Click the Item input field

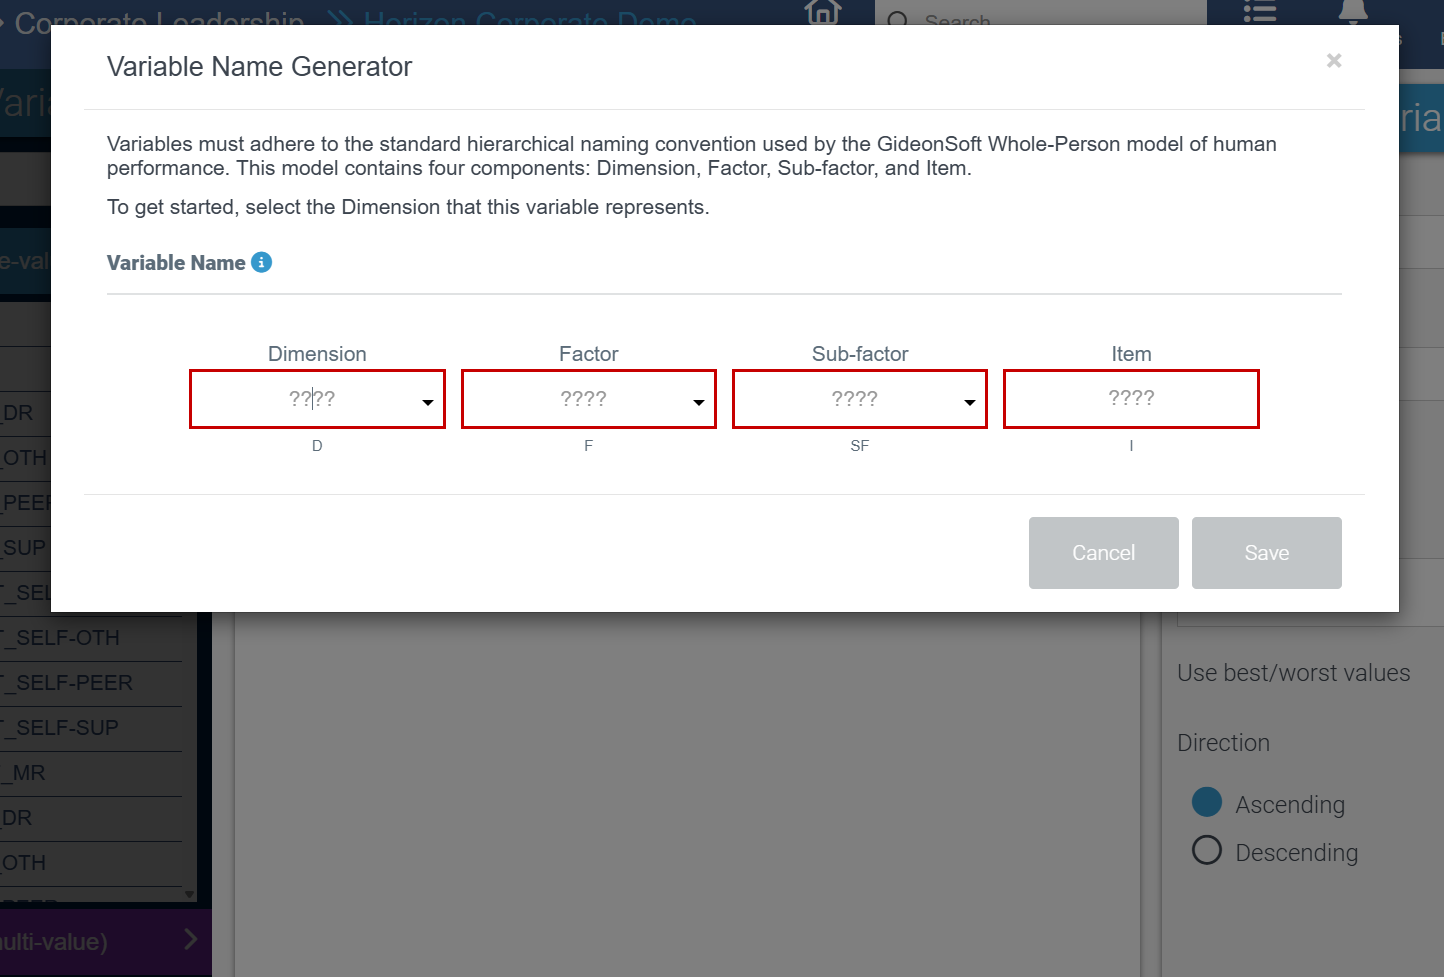1130,399
